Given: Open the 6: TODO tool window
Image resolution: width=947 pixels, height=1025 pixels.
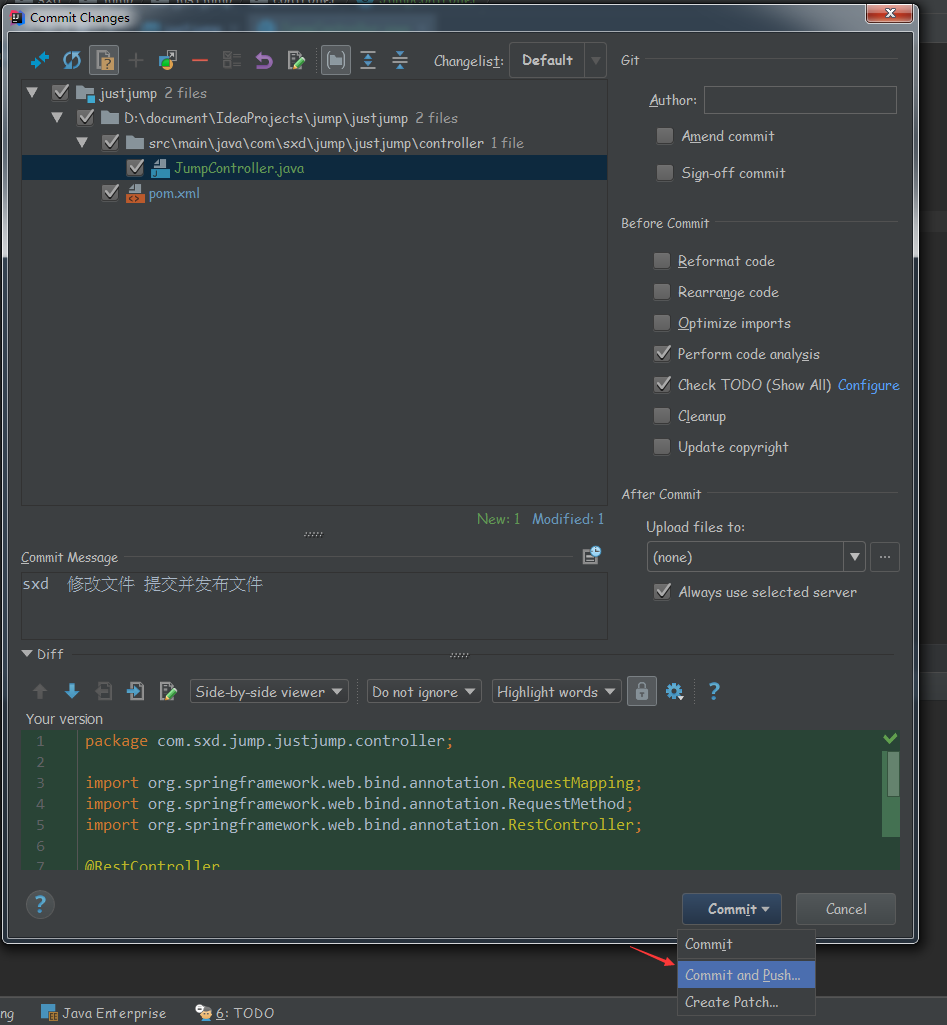Looking at the screenshot, I should pyautogui.click(x=235, y=1013).
